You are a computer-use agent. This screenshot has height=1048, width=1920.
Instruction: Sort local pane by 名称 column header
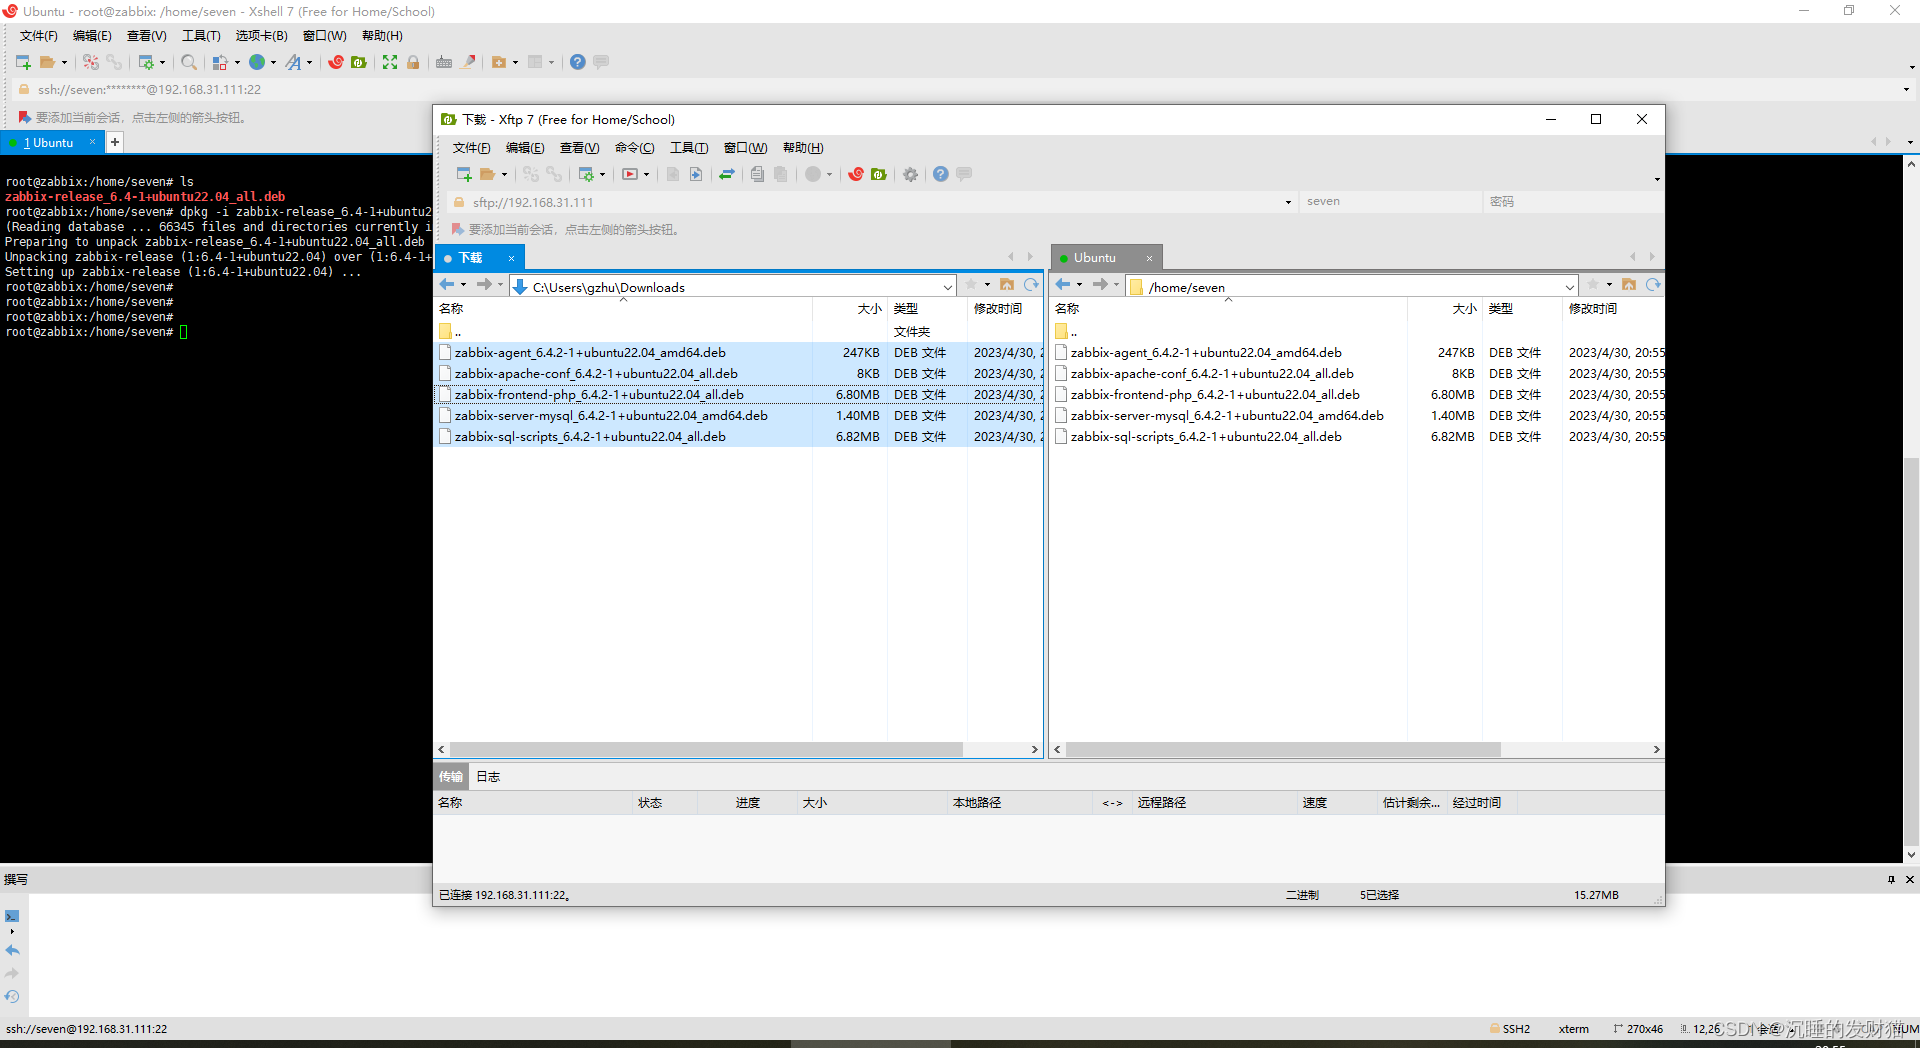point(623,309)
